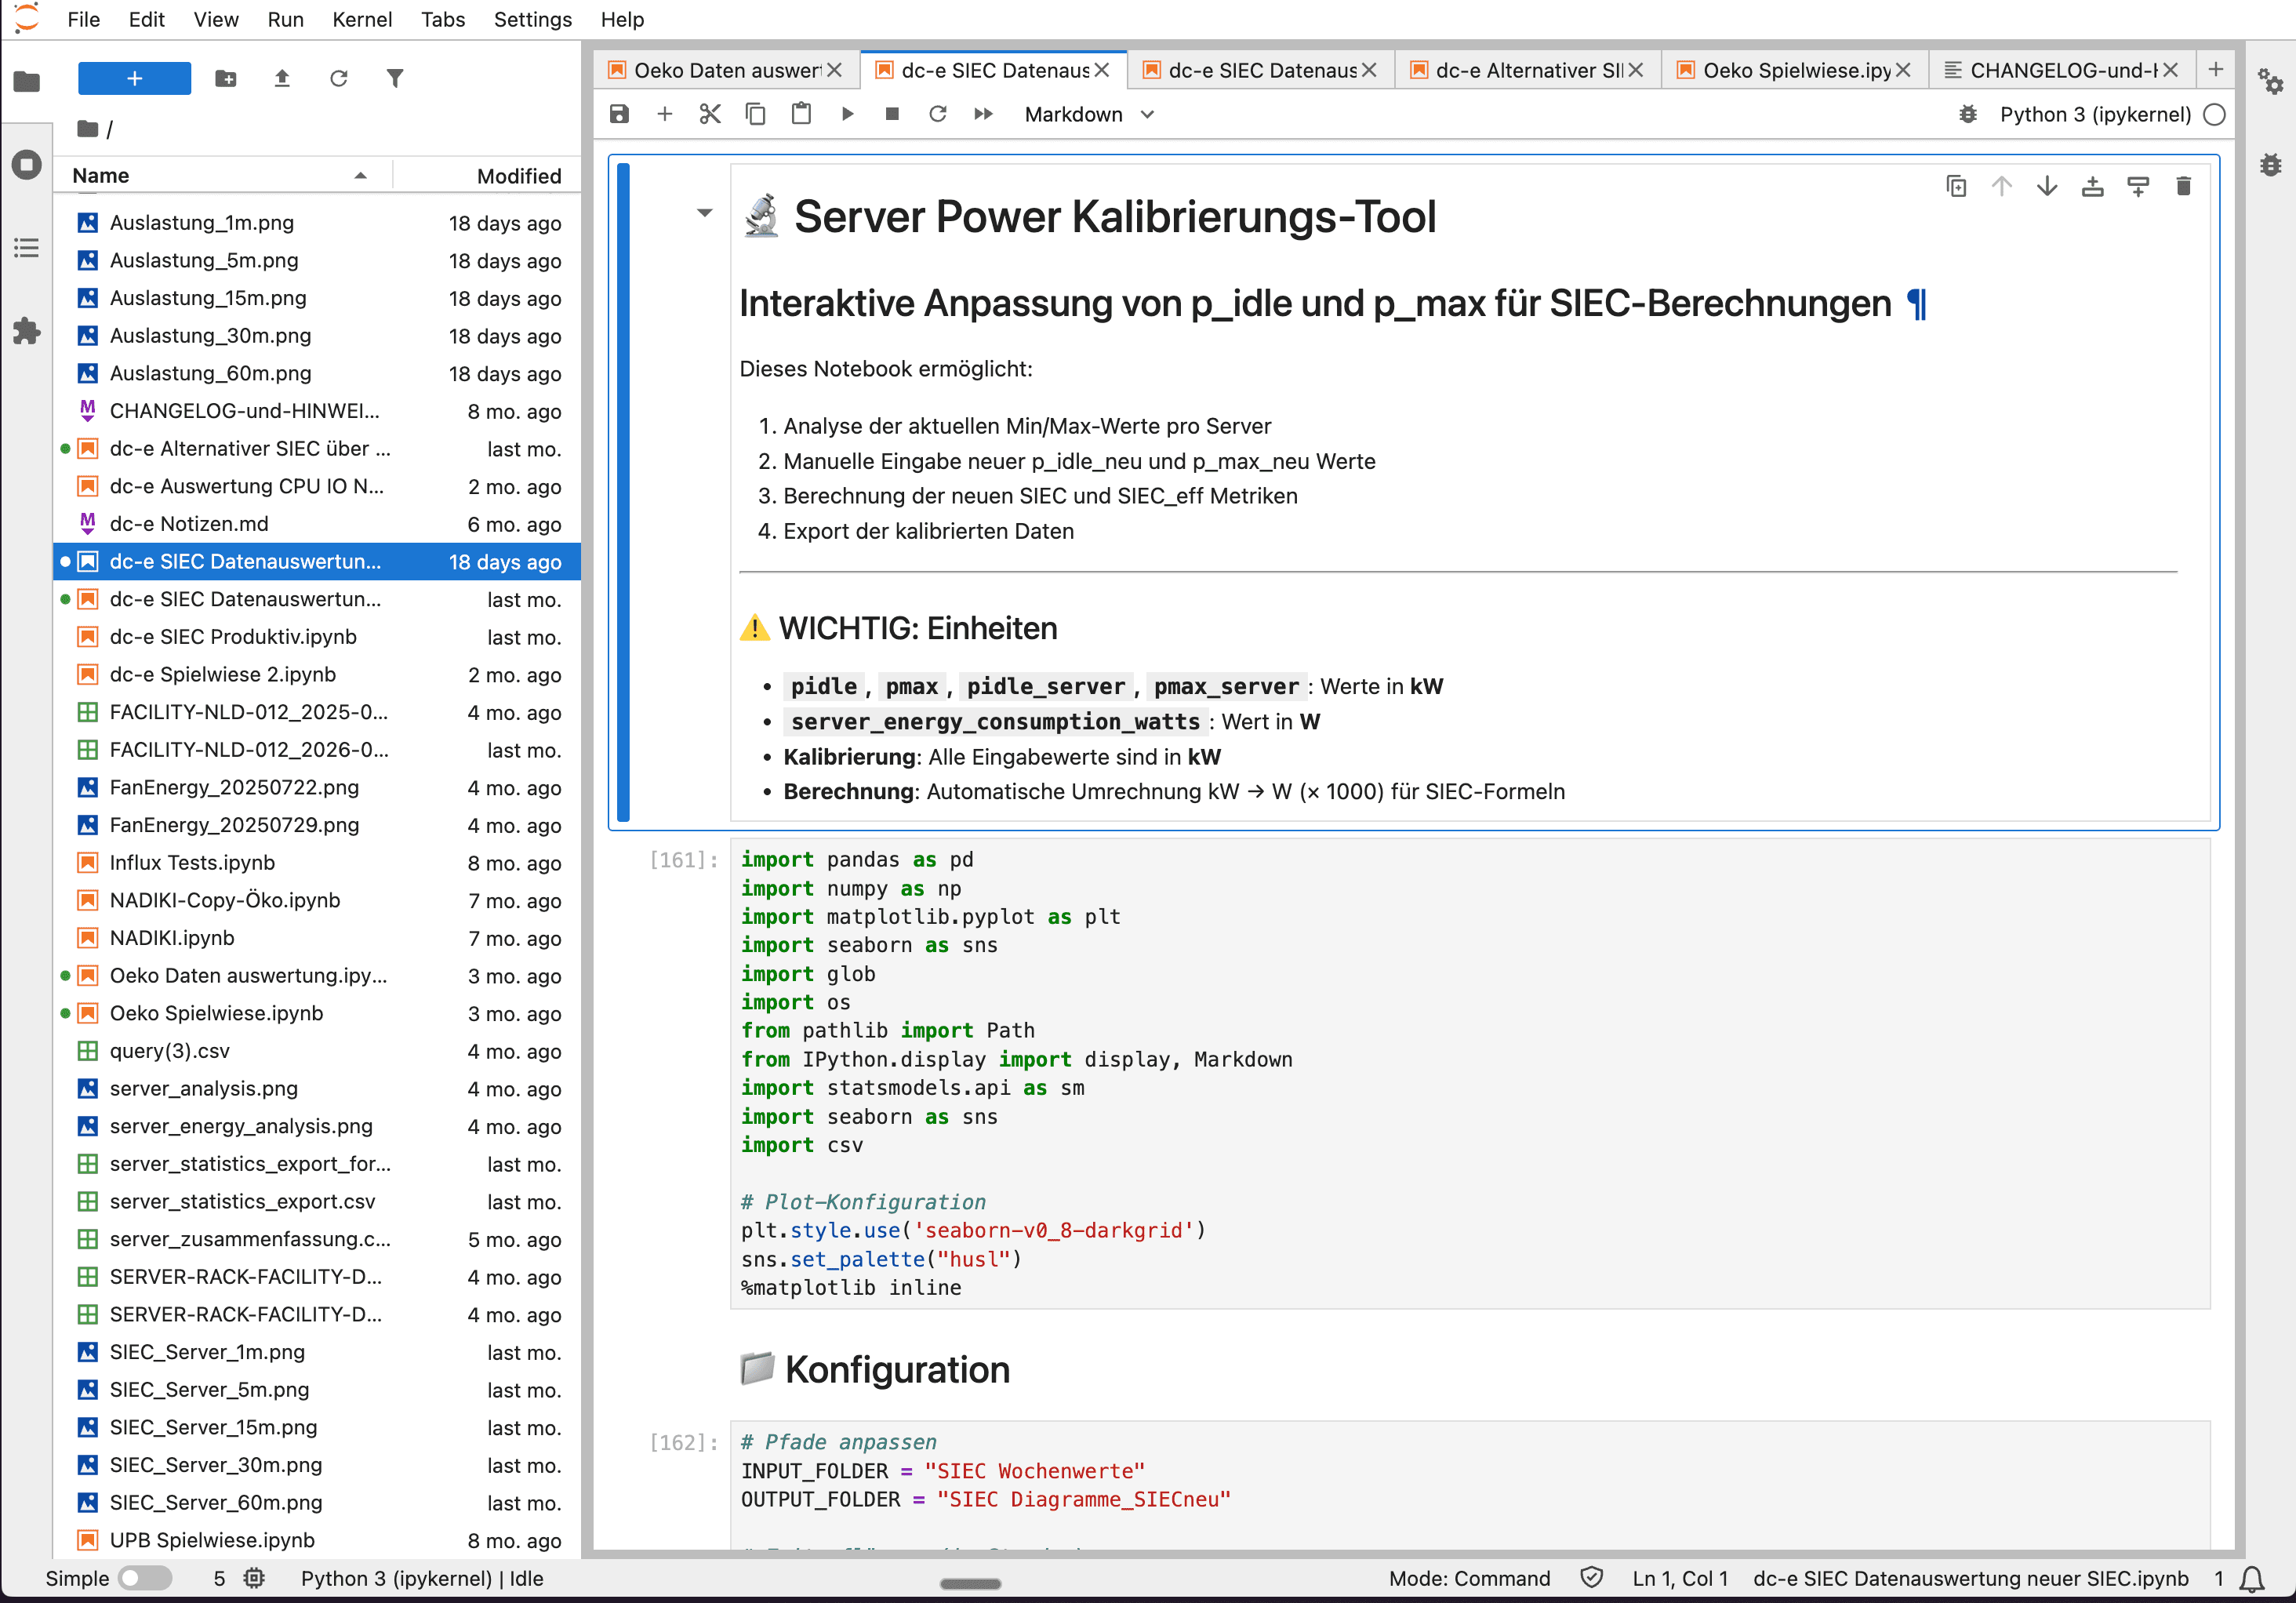Move the selected cell down
The height and width of the screenshot is (1603, 2296).
2047,186
